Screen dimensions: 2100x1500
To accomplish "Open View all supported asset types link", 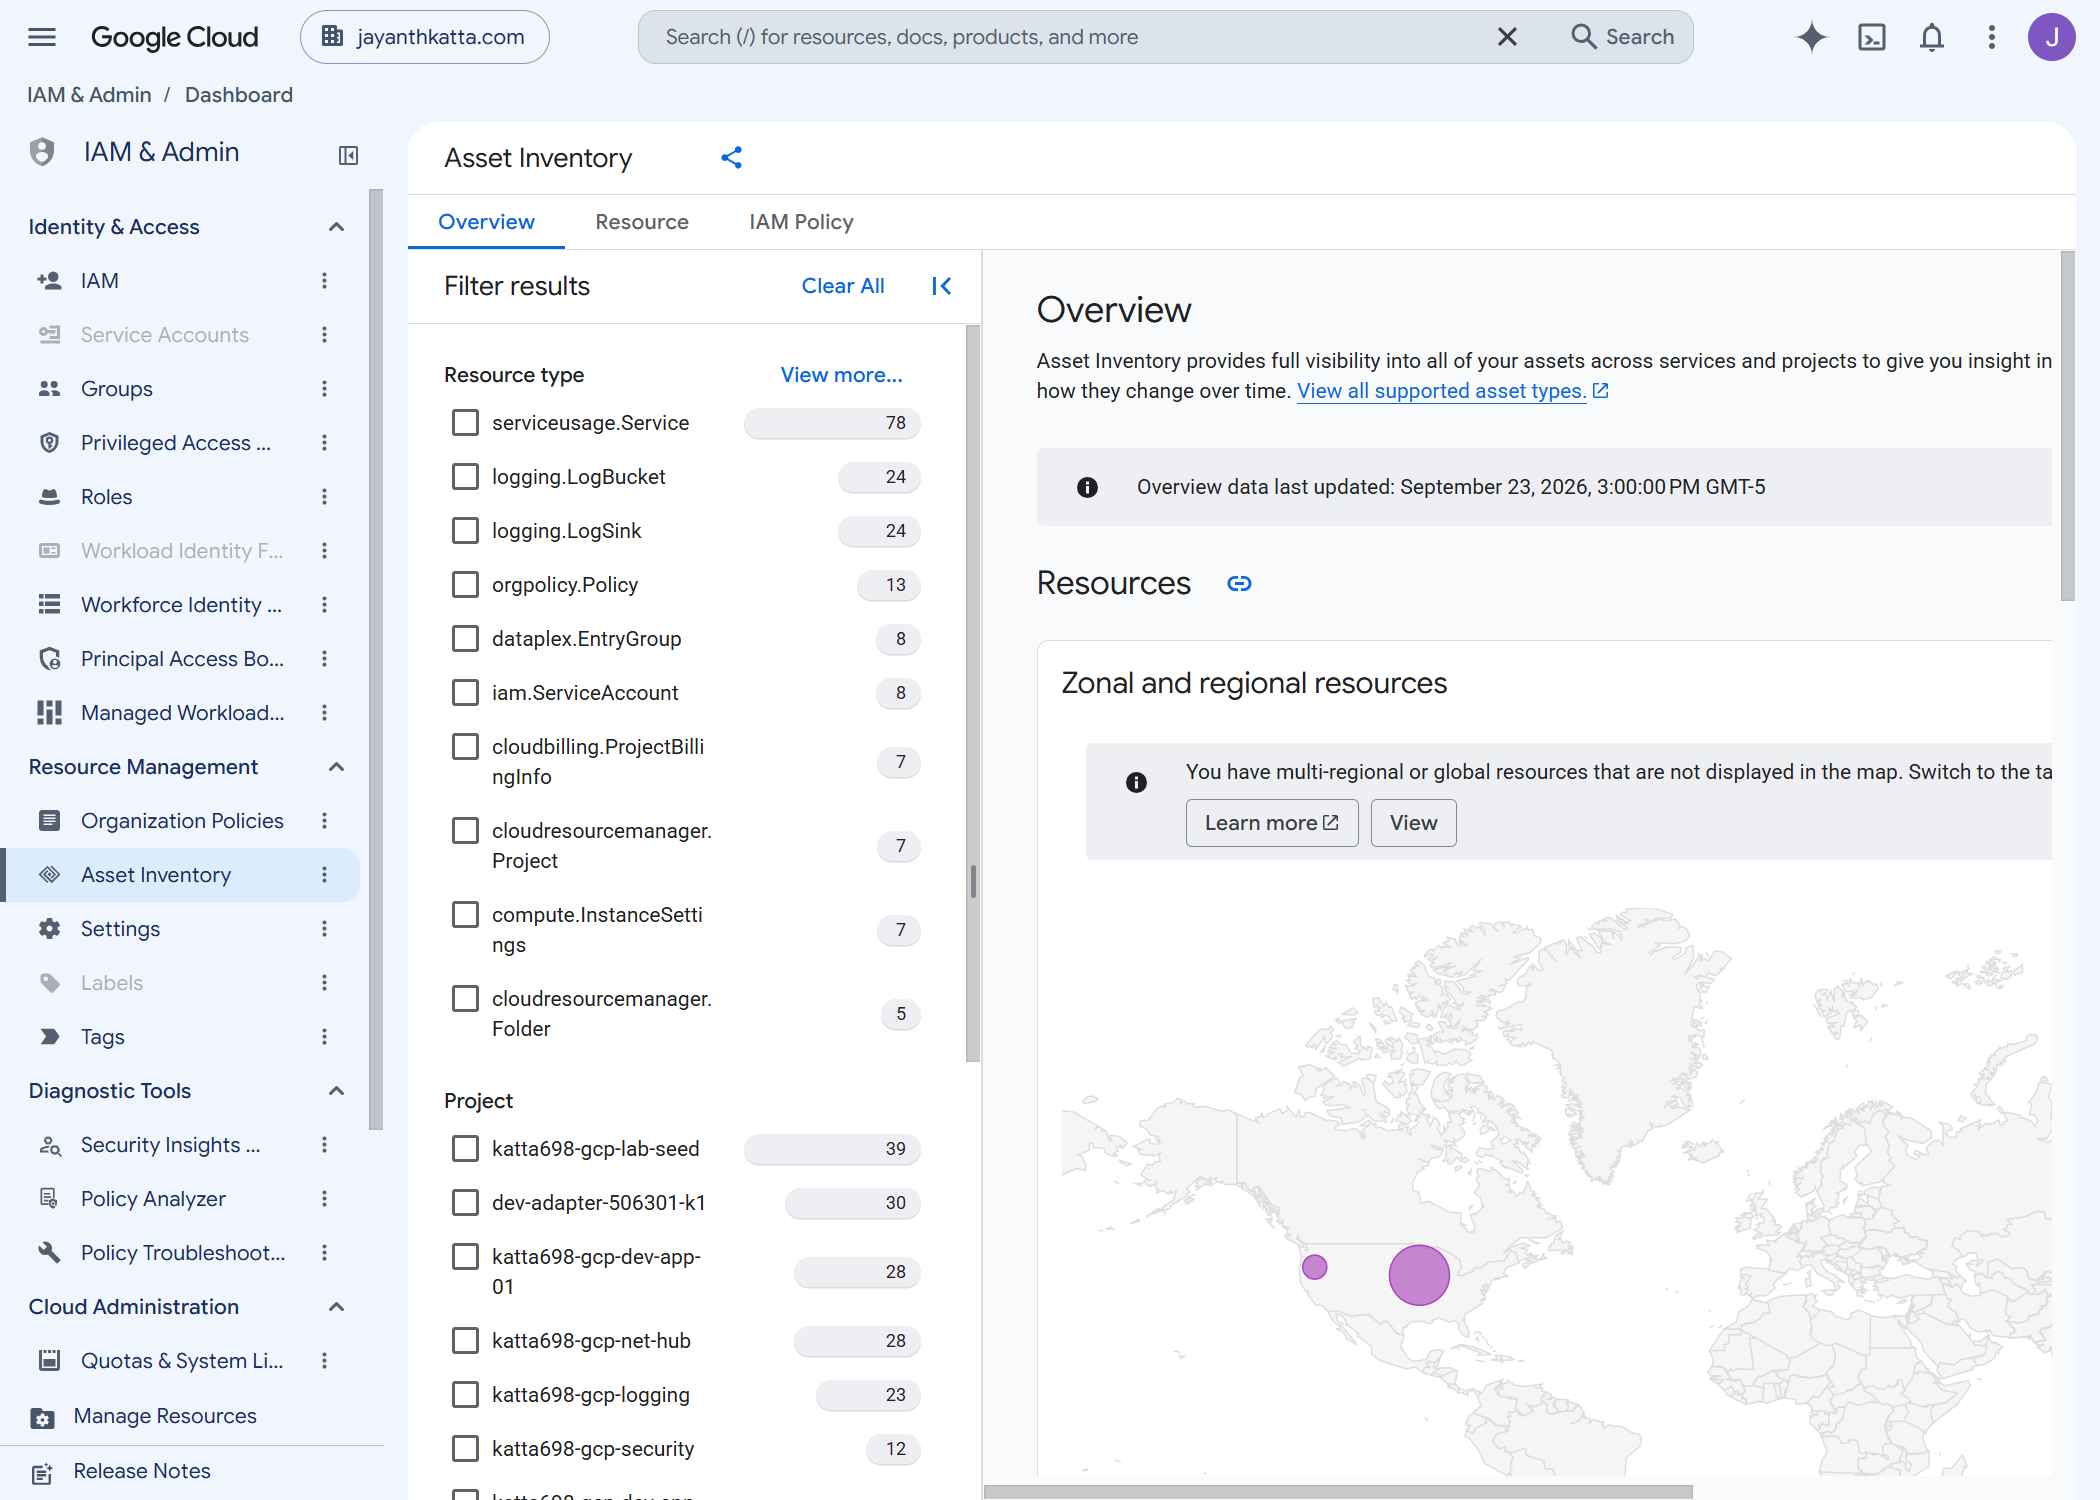I will point(1452,391).
